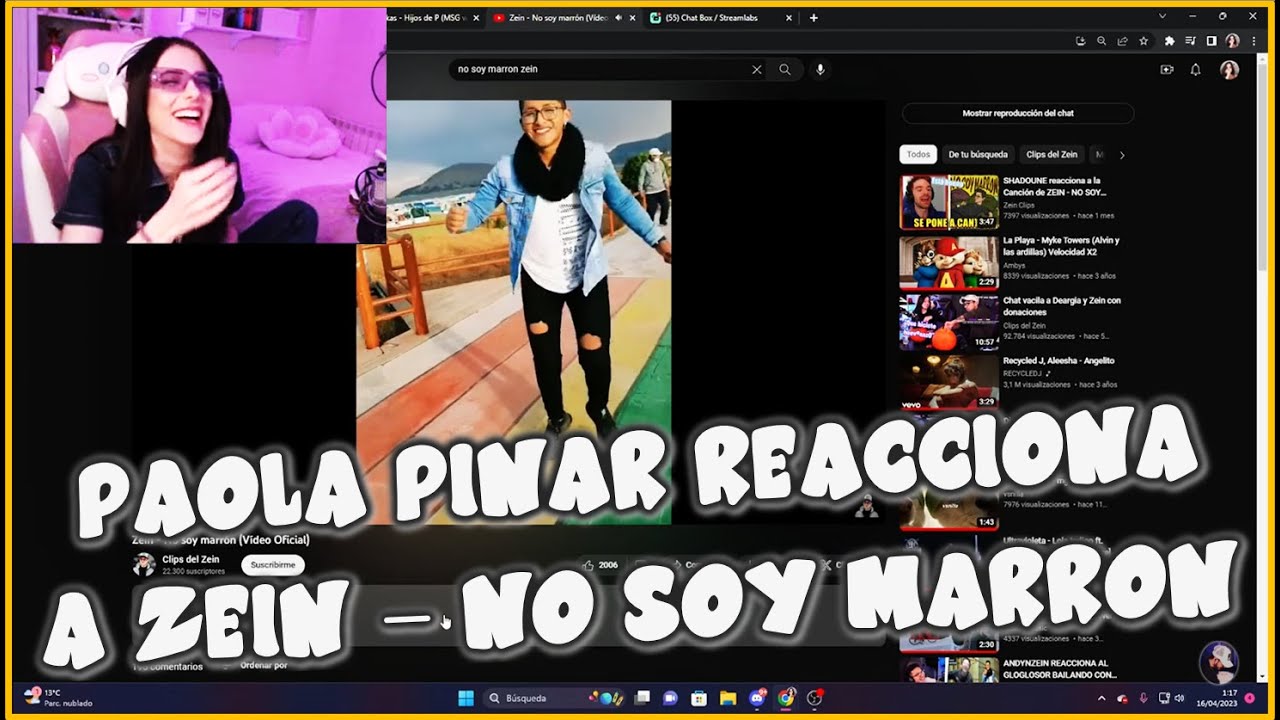This screenshot has width=1280, height=720.
Task: Click ANDYNZEIN REACCIONA AL video title
Action: click(x=1059, y=669)
